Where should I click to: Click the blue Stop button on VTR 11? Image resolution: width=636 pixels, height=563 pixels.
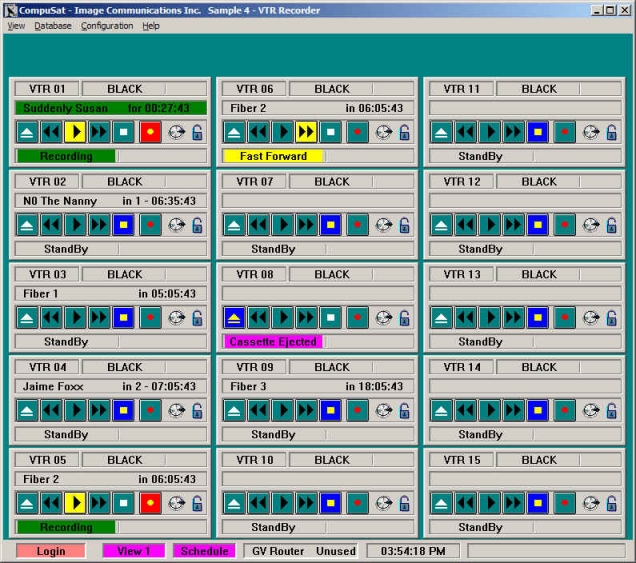(538, 132)
